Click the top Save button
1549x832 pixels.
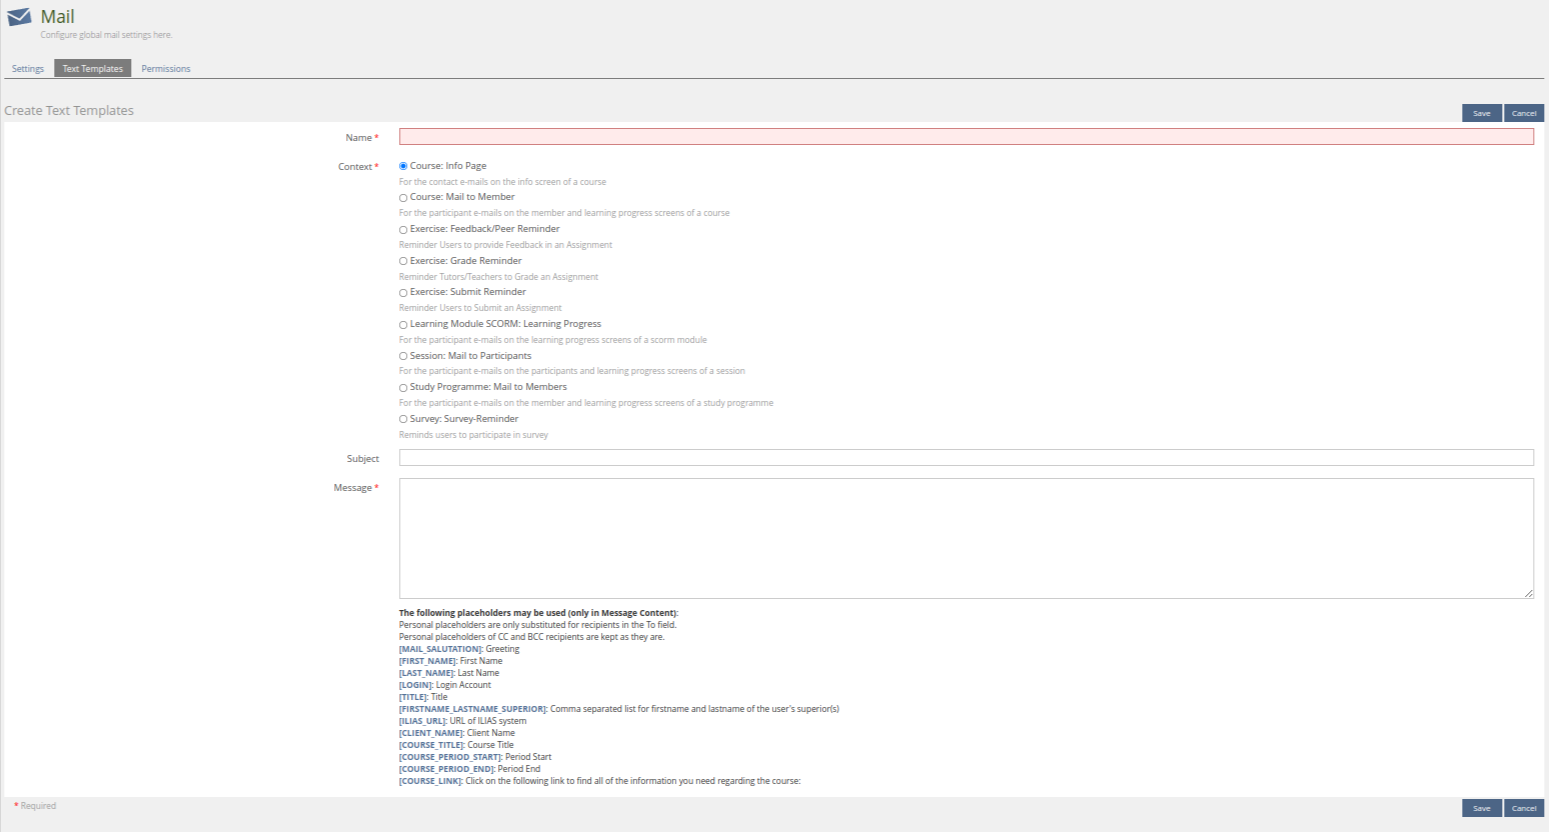click(1481, 113)
